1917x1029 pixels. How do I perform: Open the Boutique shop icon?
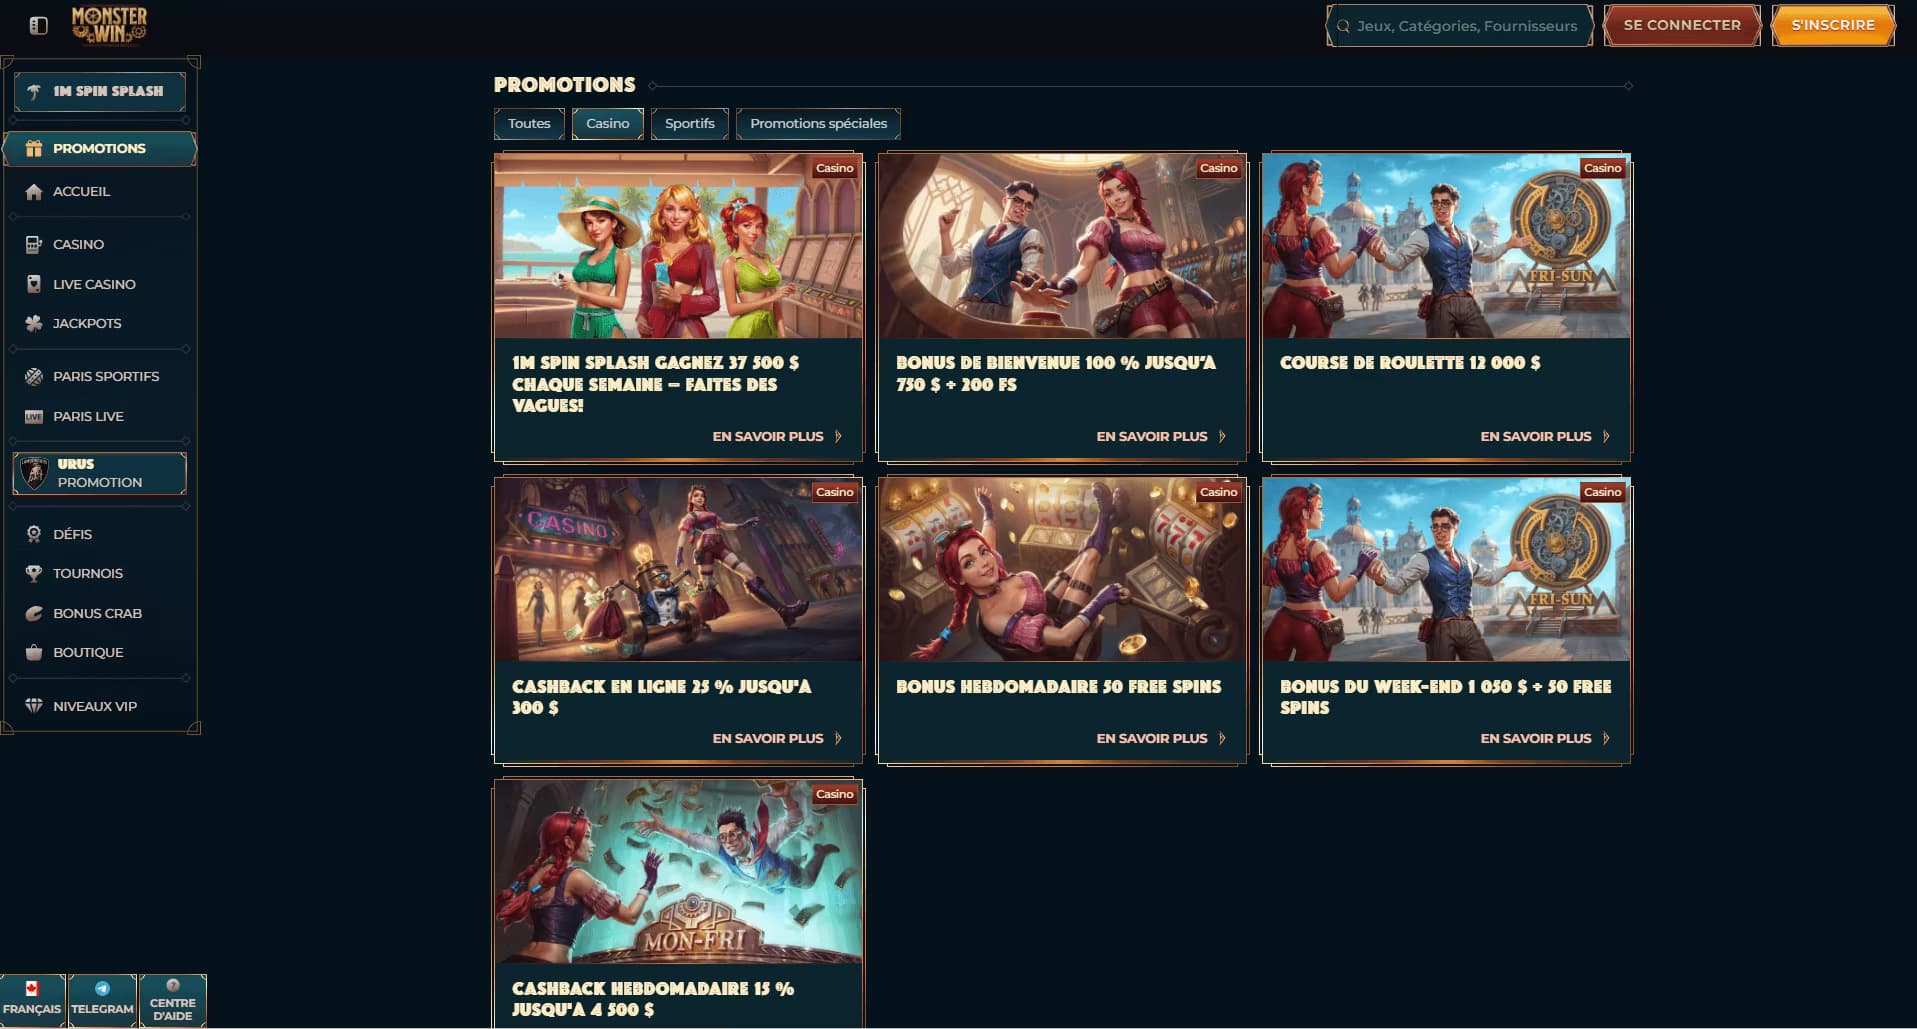coord(36,652)
